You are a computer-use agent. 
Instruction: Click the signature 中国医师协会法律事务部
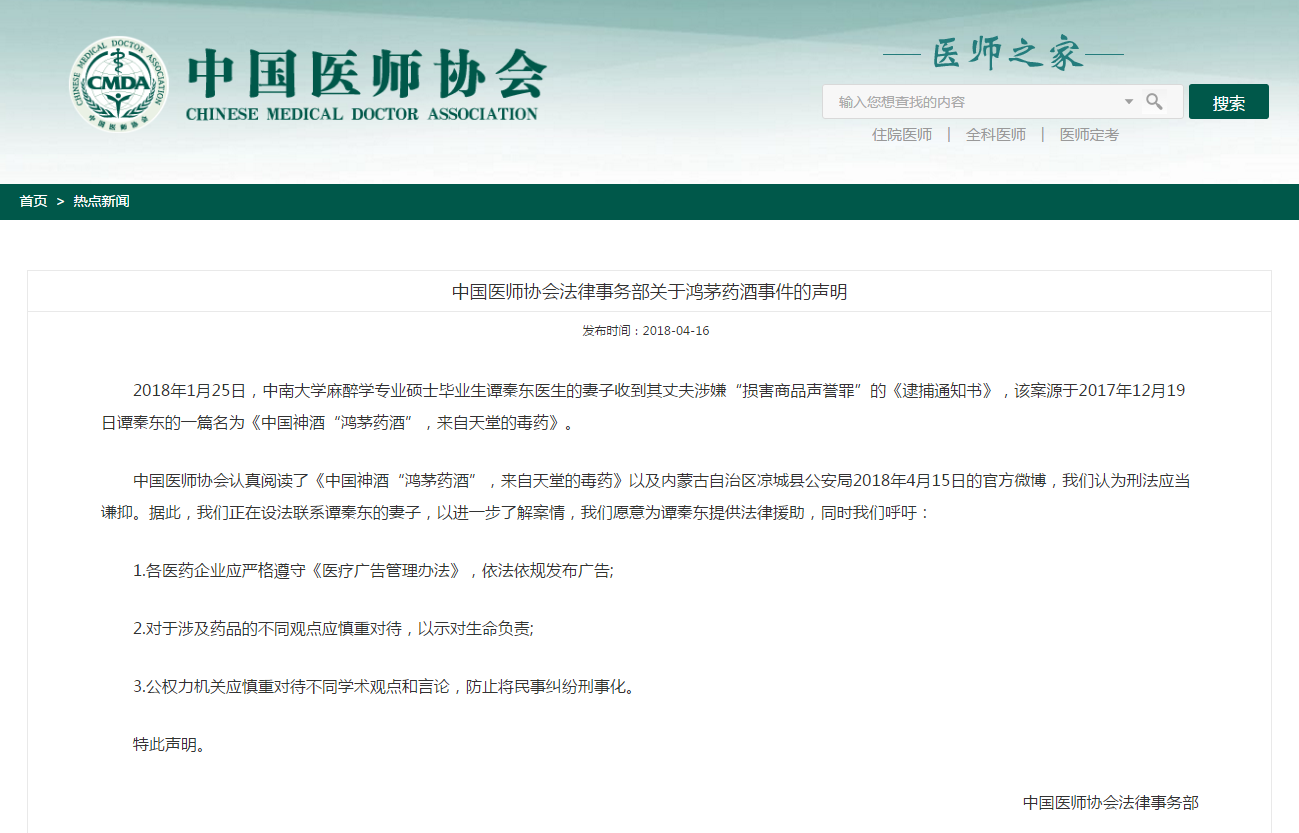1110,802
